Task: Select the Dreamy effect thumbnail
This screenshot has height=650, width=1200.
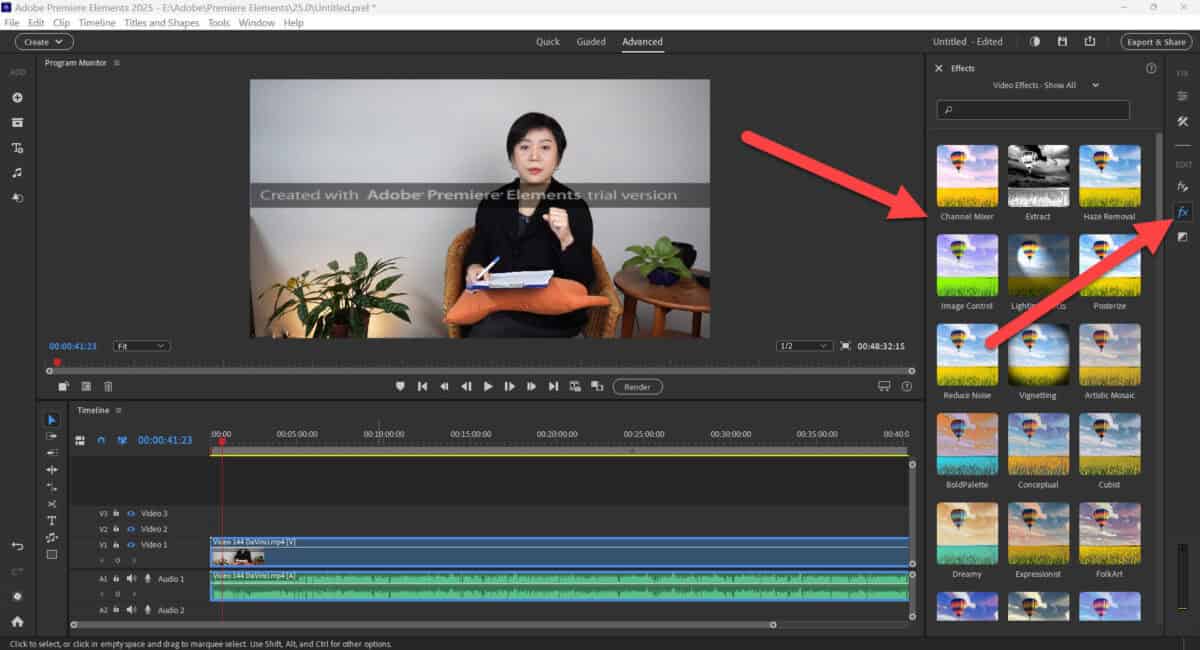Action: click(967, 533)
